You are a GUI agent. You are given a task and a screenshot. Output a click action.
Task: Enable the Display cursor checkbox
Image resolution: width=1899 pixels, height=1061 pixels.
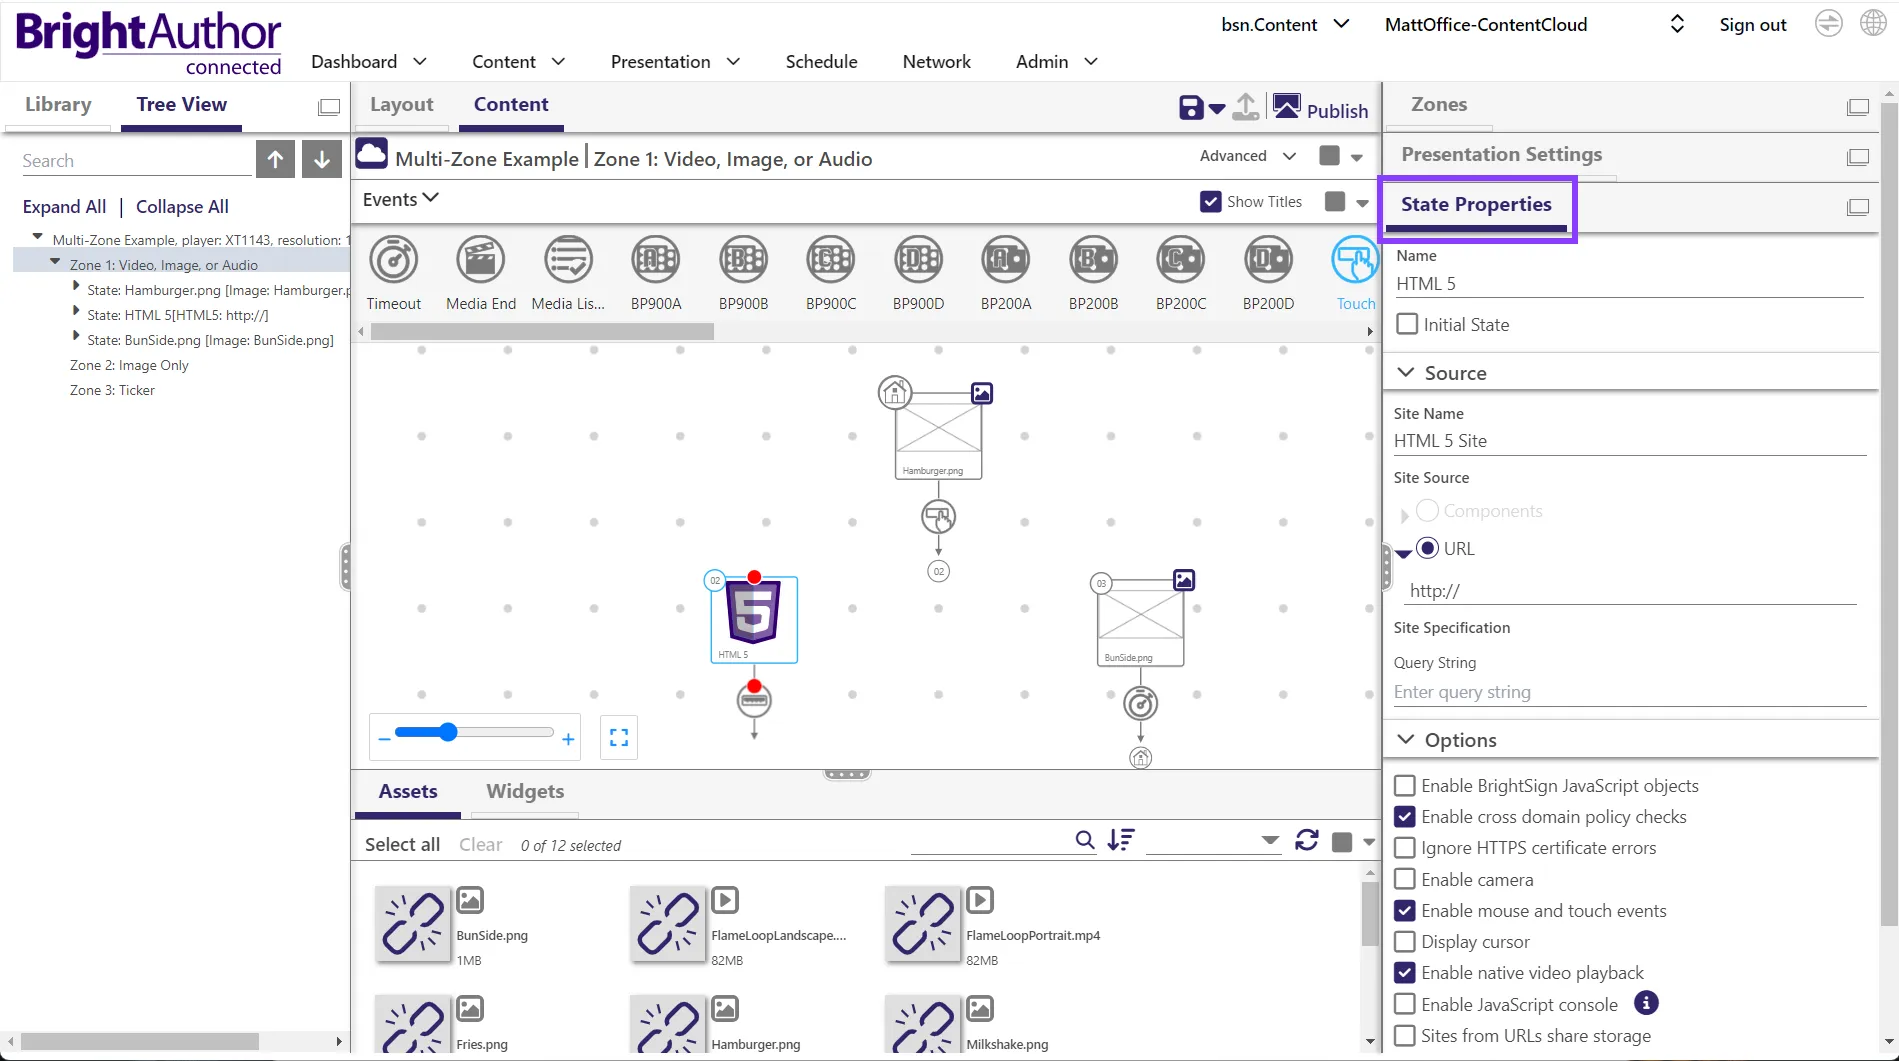point(1405,941)
